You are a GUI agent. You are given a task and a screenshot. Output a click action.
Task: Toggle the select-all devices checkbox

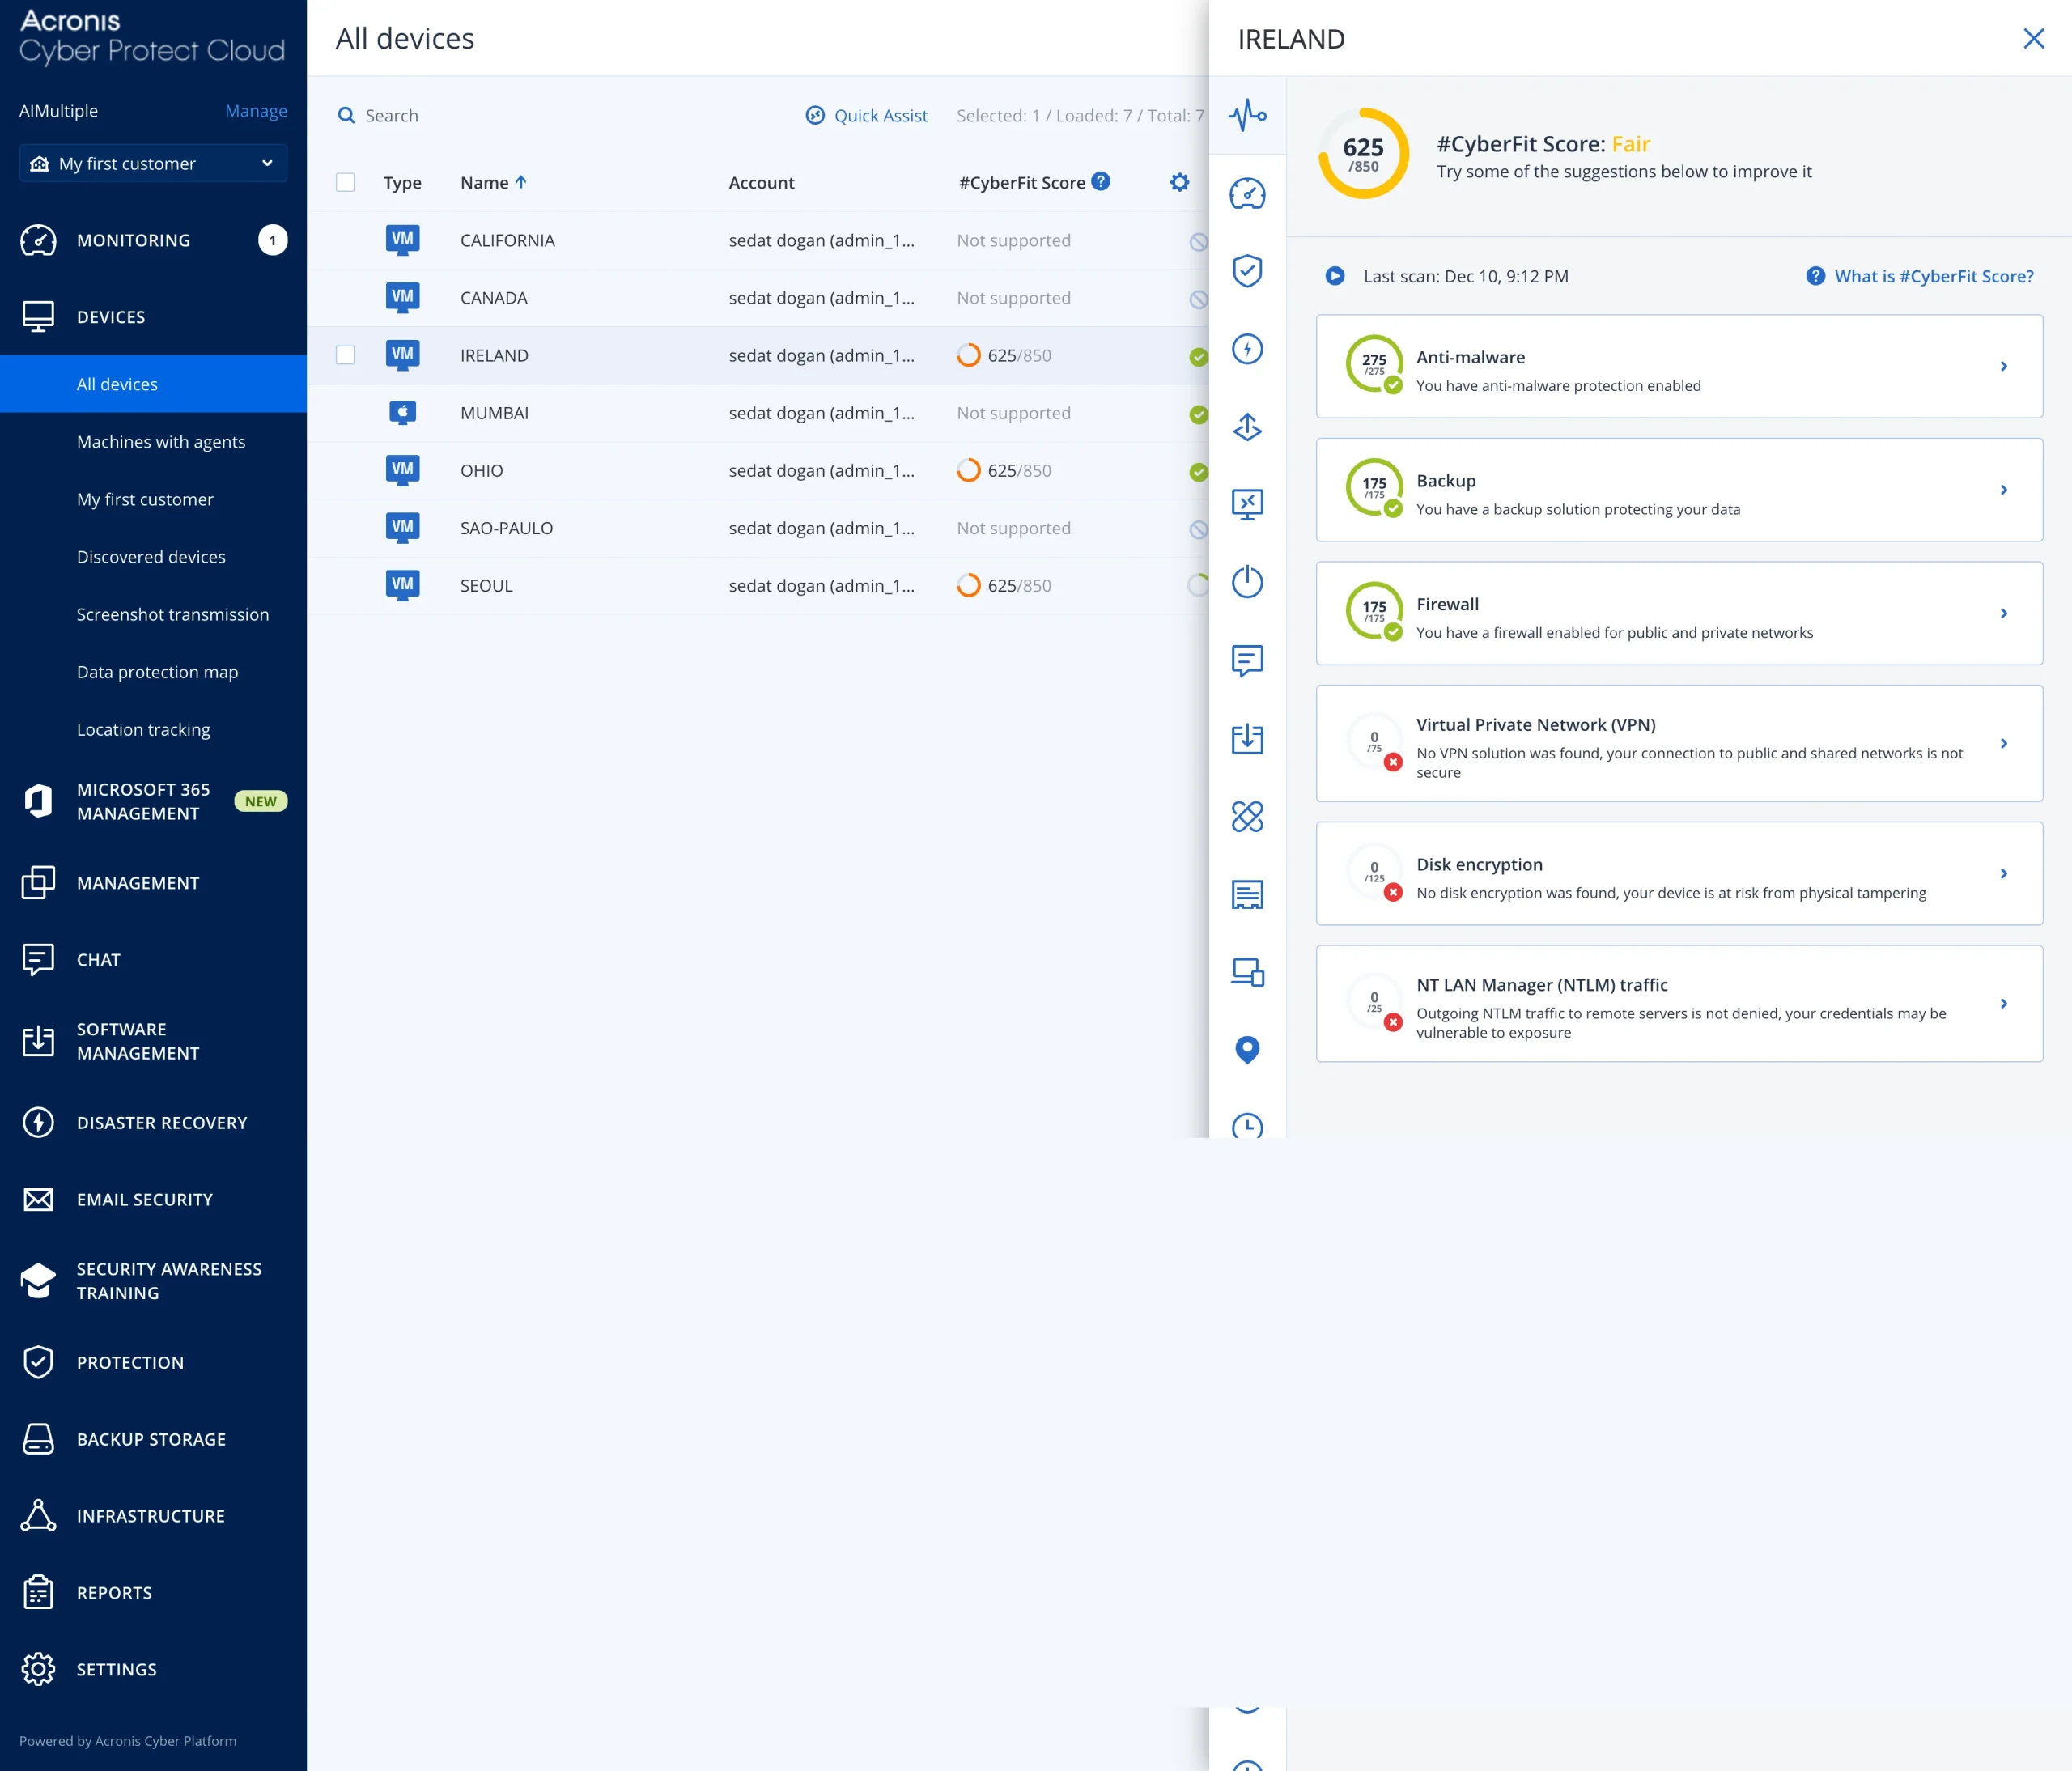[x=345, y=182]
